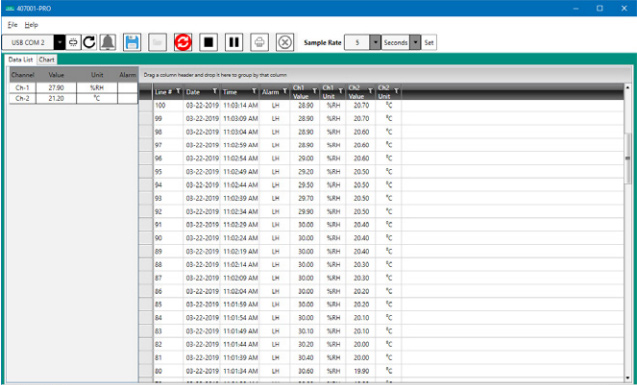
Task: Click Ch1 value 29.50 in row 94
Action: [x=306, y=185]
